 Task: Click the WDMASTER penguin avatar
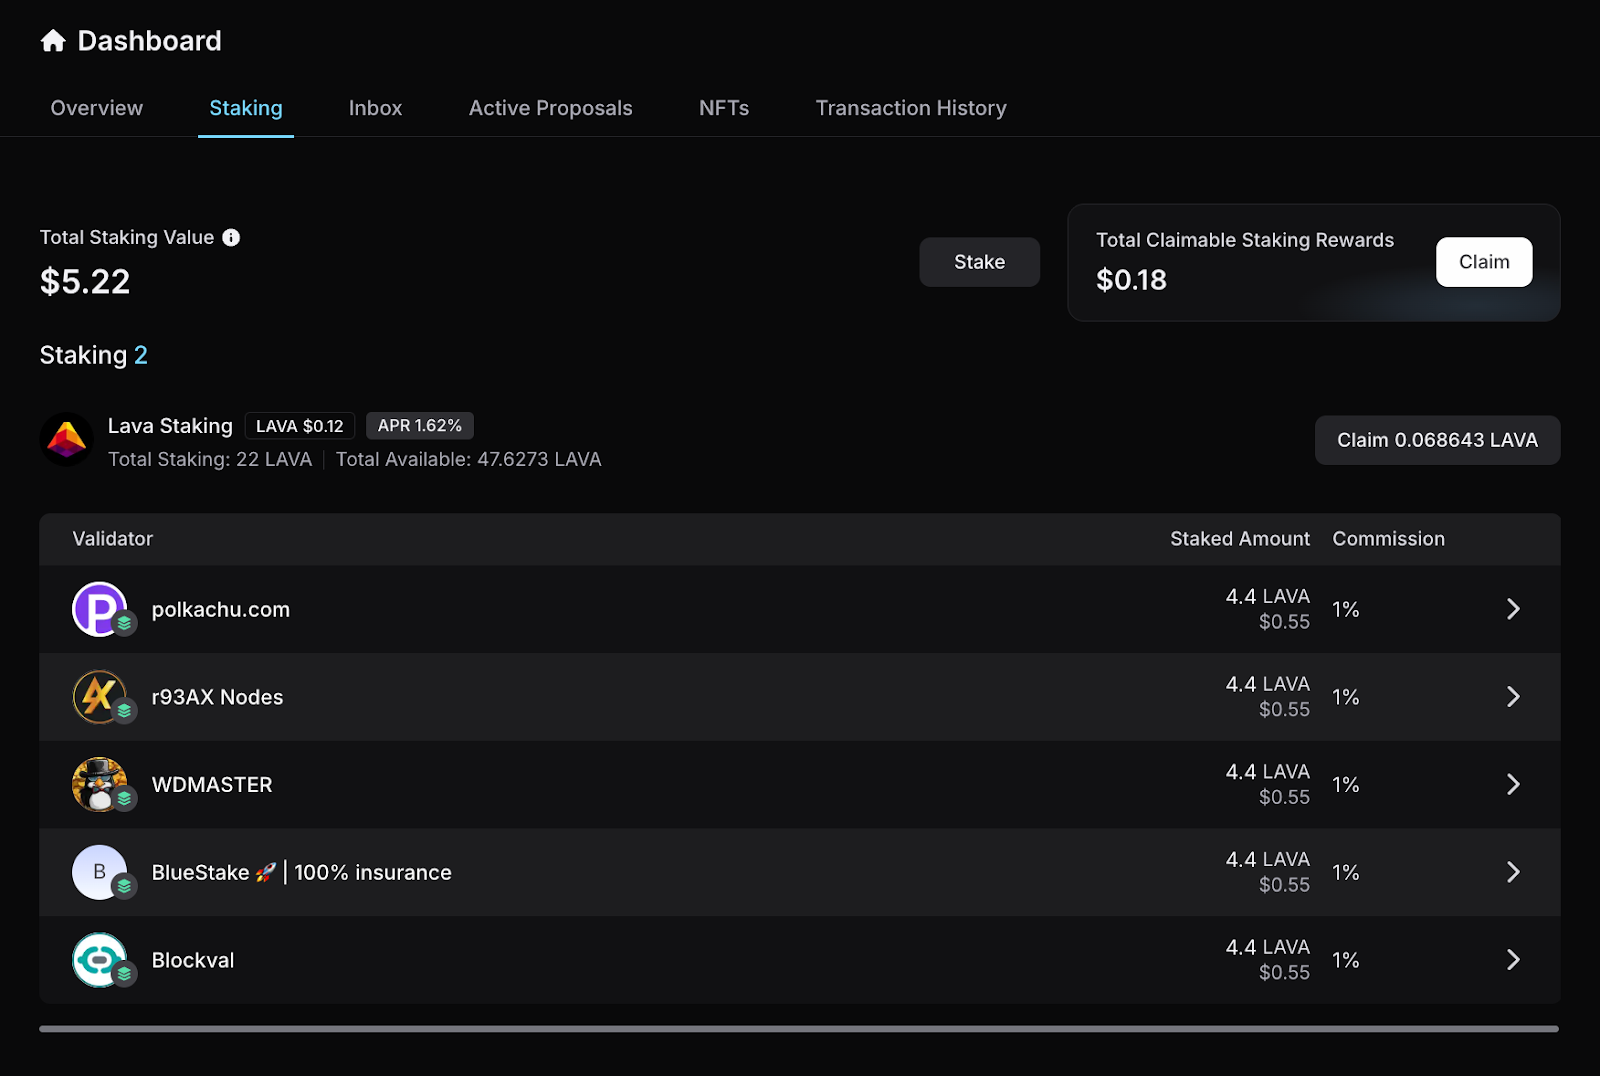click(100, 785)
